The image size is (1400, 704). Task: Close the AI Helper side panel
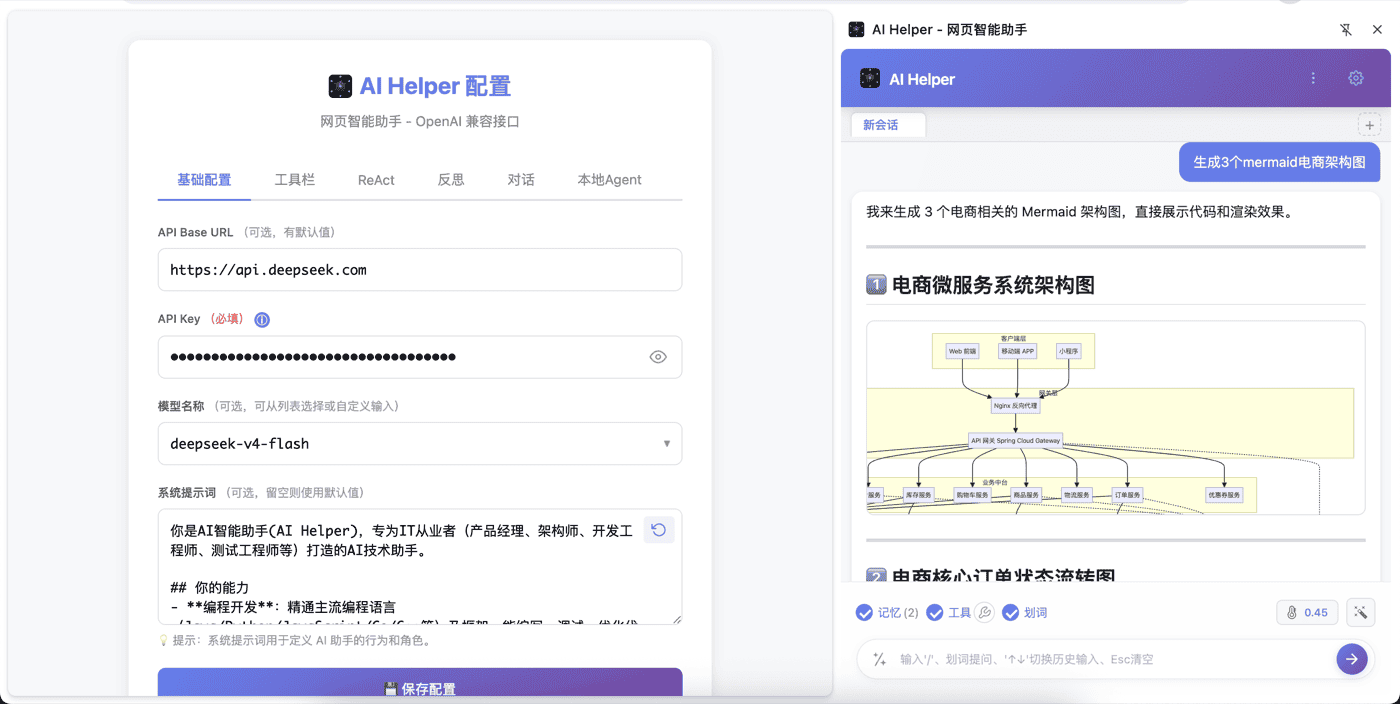[1377, 30]
